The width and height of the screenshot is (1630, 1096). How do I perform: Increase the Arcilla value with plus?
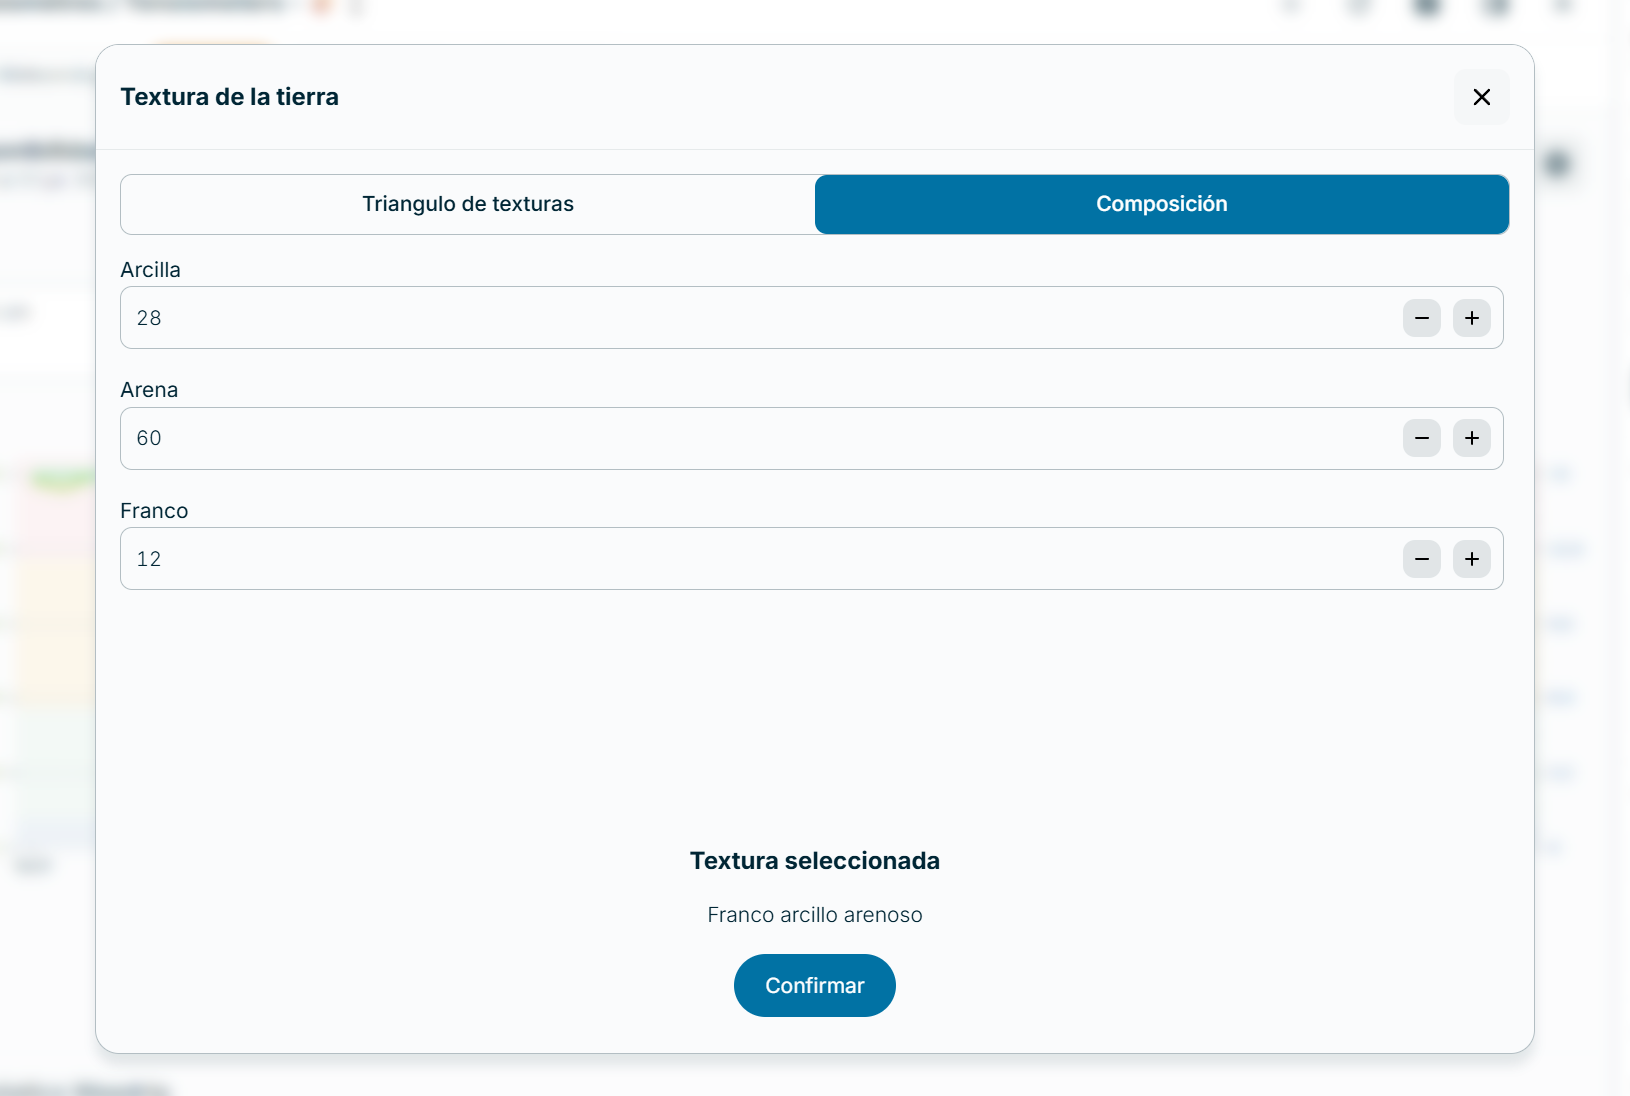(x=1471, y=318)
